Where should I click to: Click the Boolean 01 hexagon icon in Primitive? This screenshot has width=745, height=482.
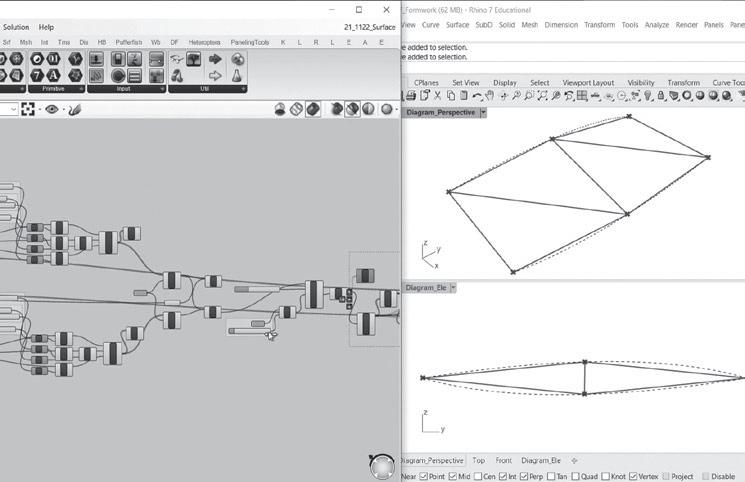tap(54, 59)
